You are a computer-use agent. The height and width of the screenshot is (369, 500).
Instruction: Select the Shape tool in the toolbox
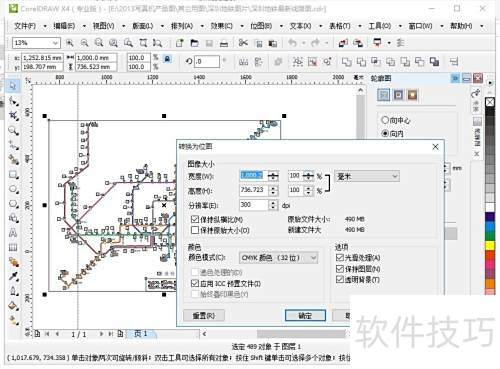(13, 101)
